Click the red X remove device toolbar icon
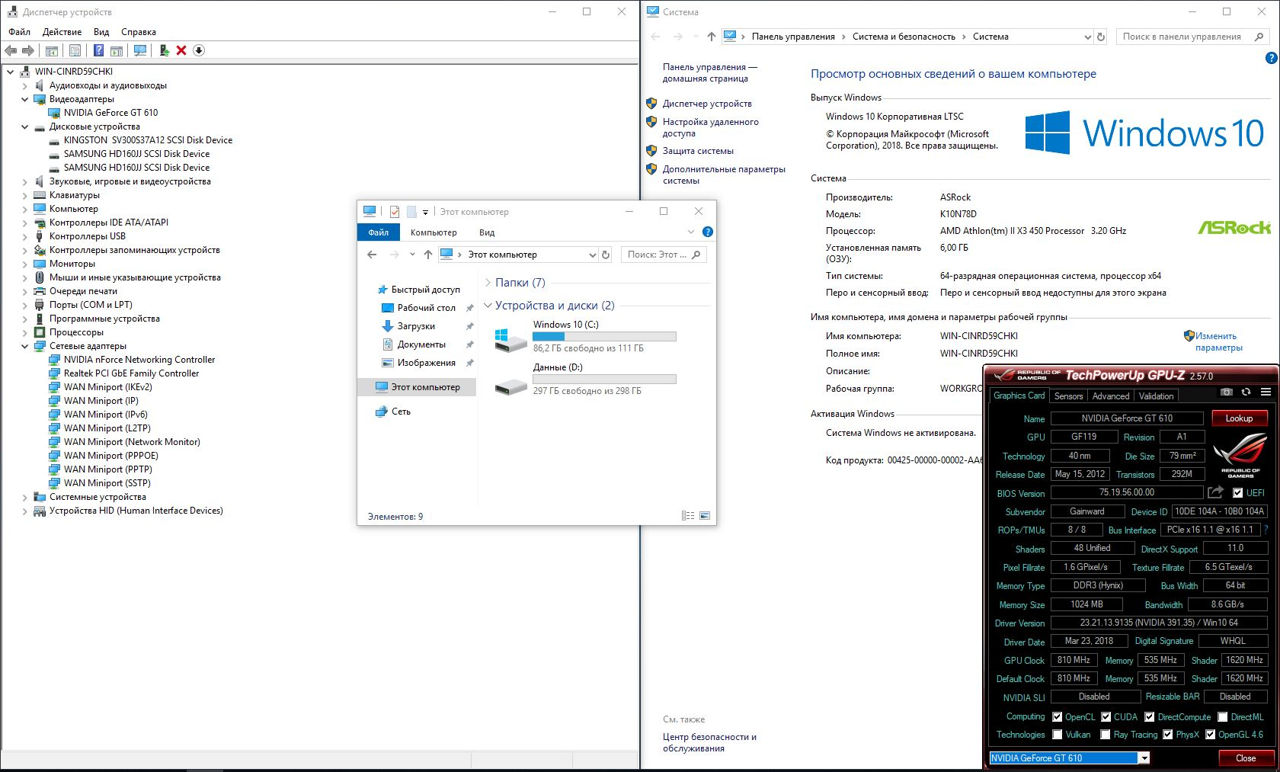The image size is (1280, 772). click(x=181, y=50)
